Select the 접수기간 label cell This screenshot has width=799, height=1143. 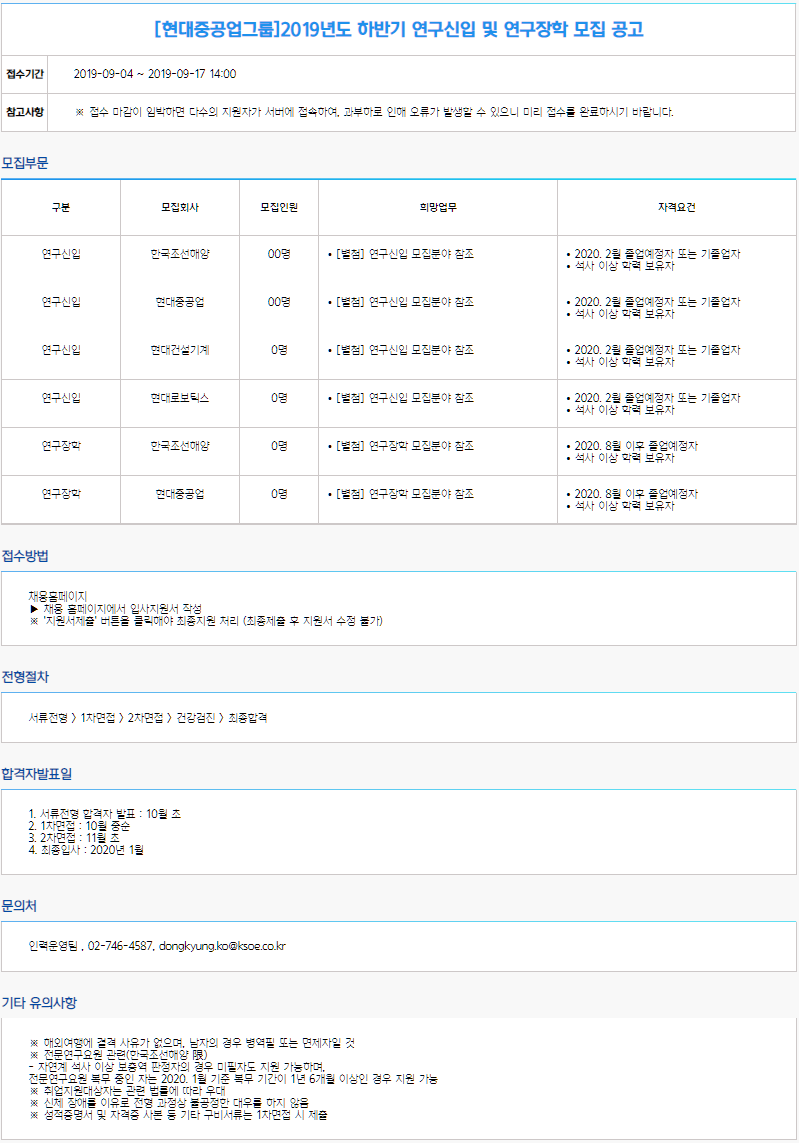click(25, 74)
